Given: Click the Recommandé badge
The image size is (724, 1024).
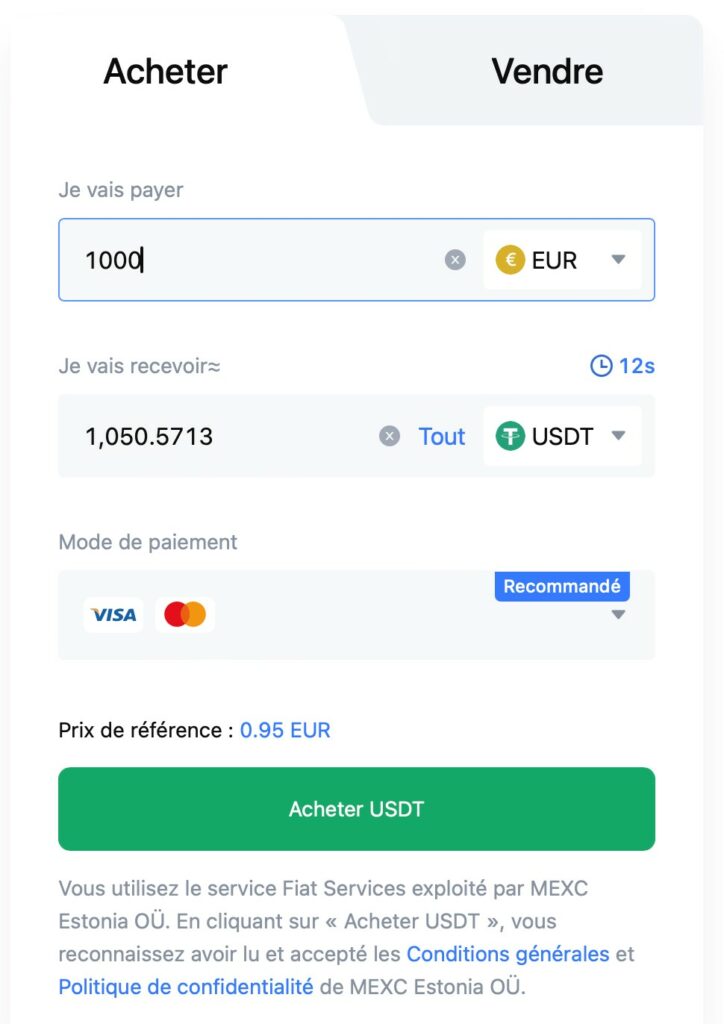Looking at the screenshot, I should pyautogui.click(x=562, y=586).
